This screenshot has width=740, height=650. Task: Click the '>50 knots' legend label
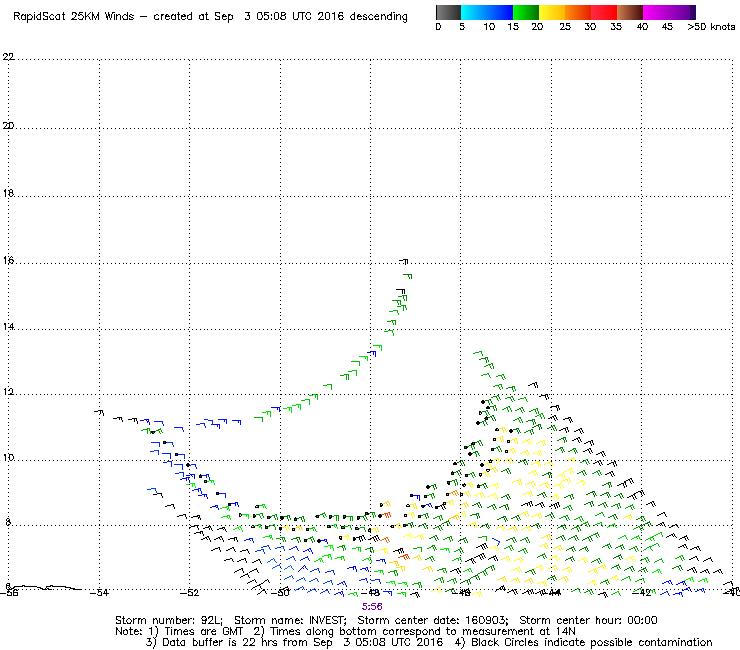coord(711,27)
